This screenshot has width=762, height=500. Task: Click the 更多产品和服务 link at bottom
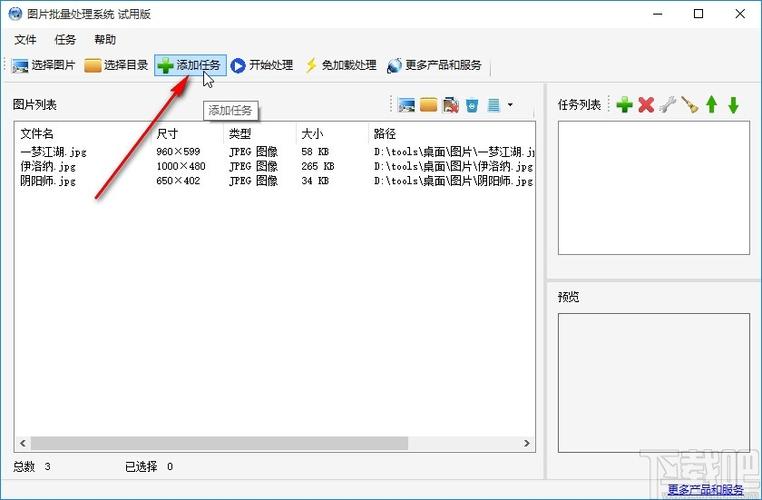706,489
